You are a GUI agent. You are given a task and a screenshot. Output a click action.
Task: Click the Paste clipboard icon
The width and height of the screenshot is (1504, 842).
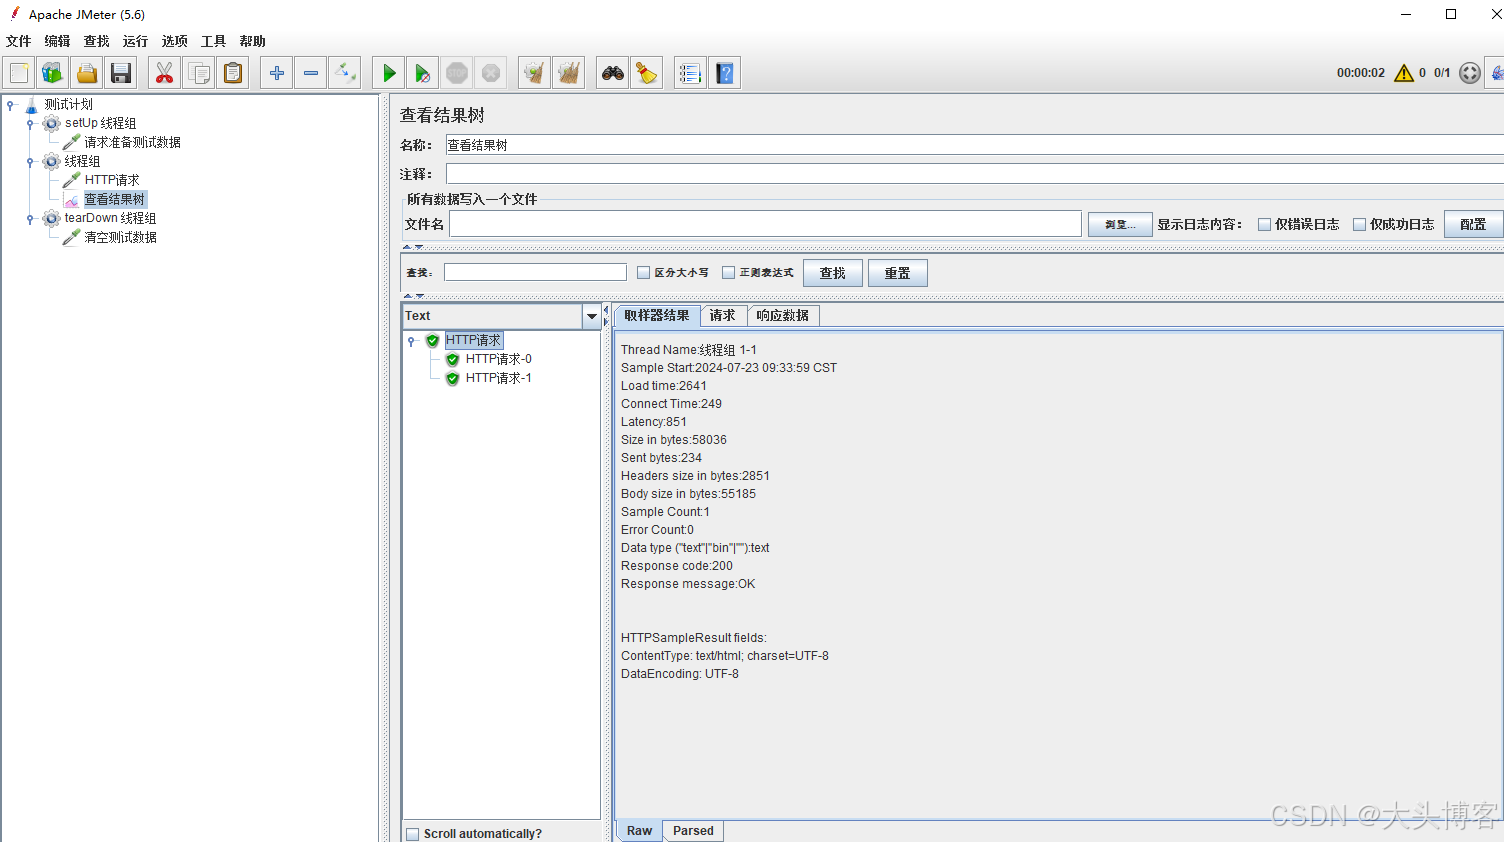(x=233, y=73)
